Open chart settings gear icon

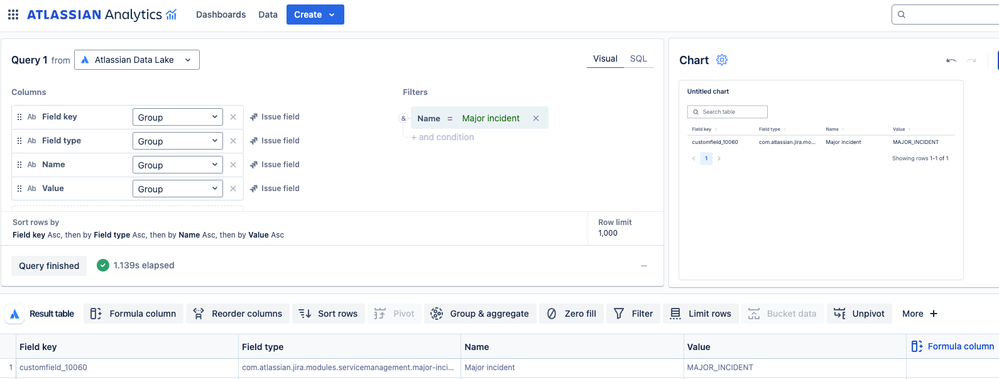coord(722,60)
